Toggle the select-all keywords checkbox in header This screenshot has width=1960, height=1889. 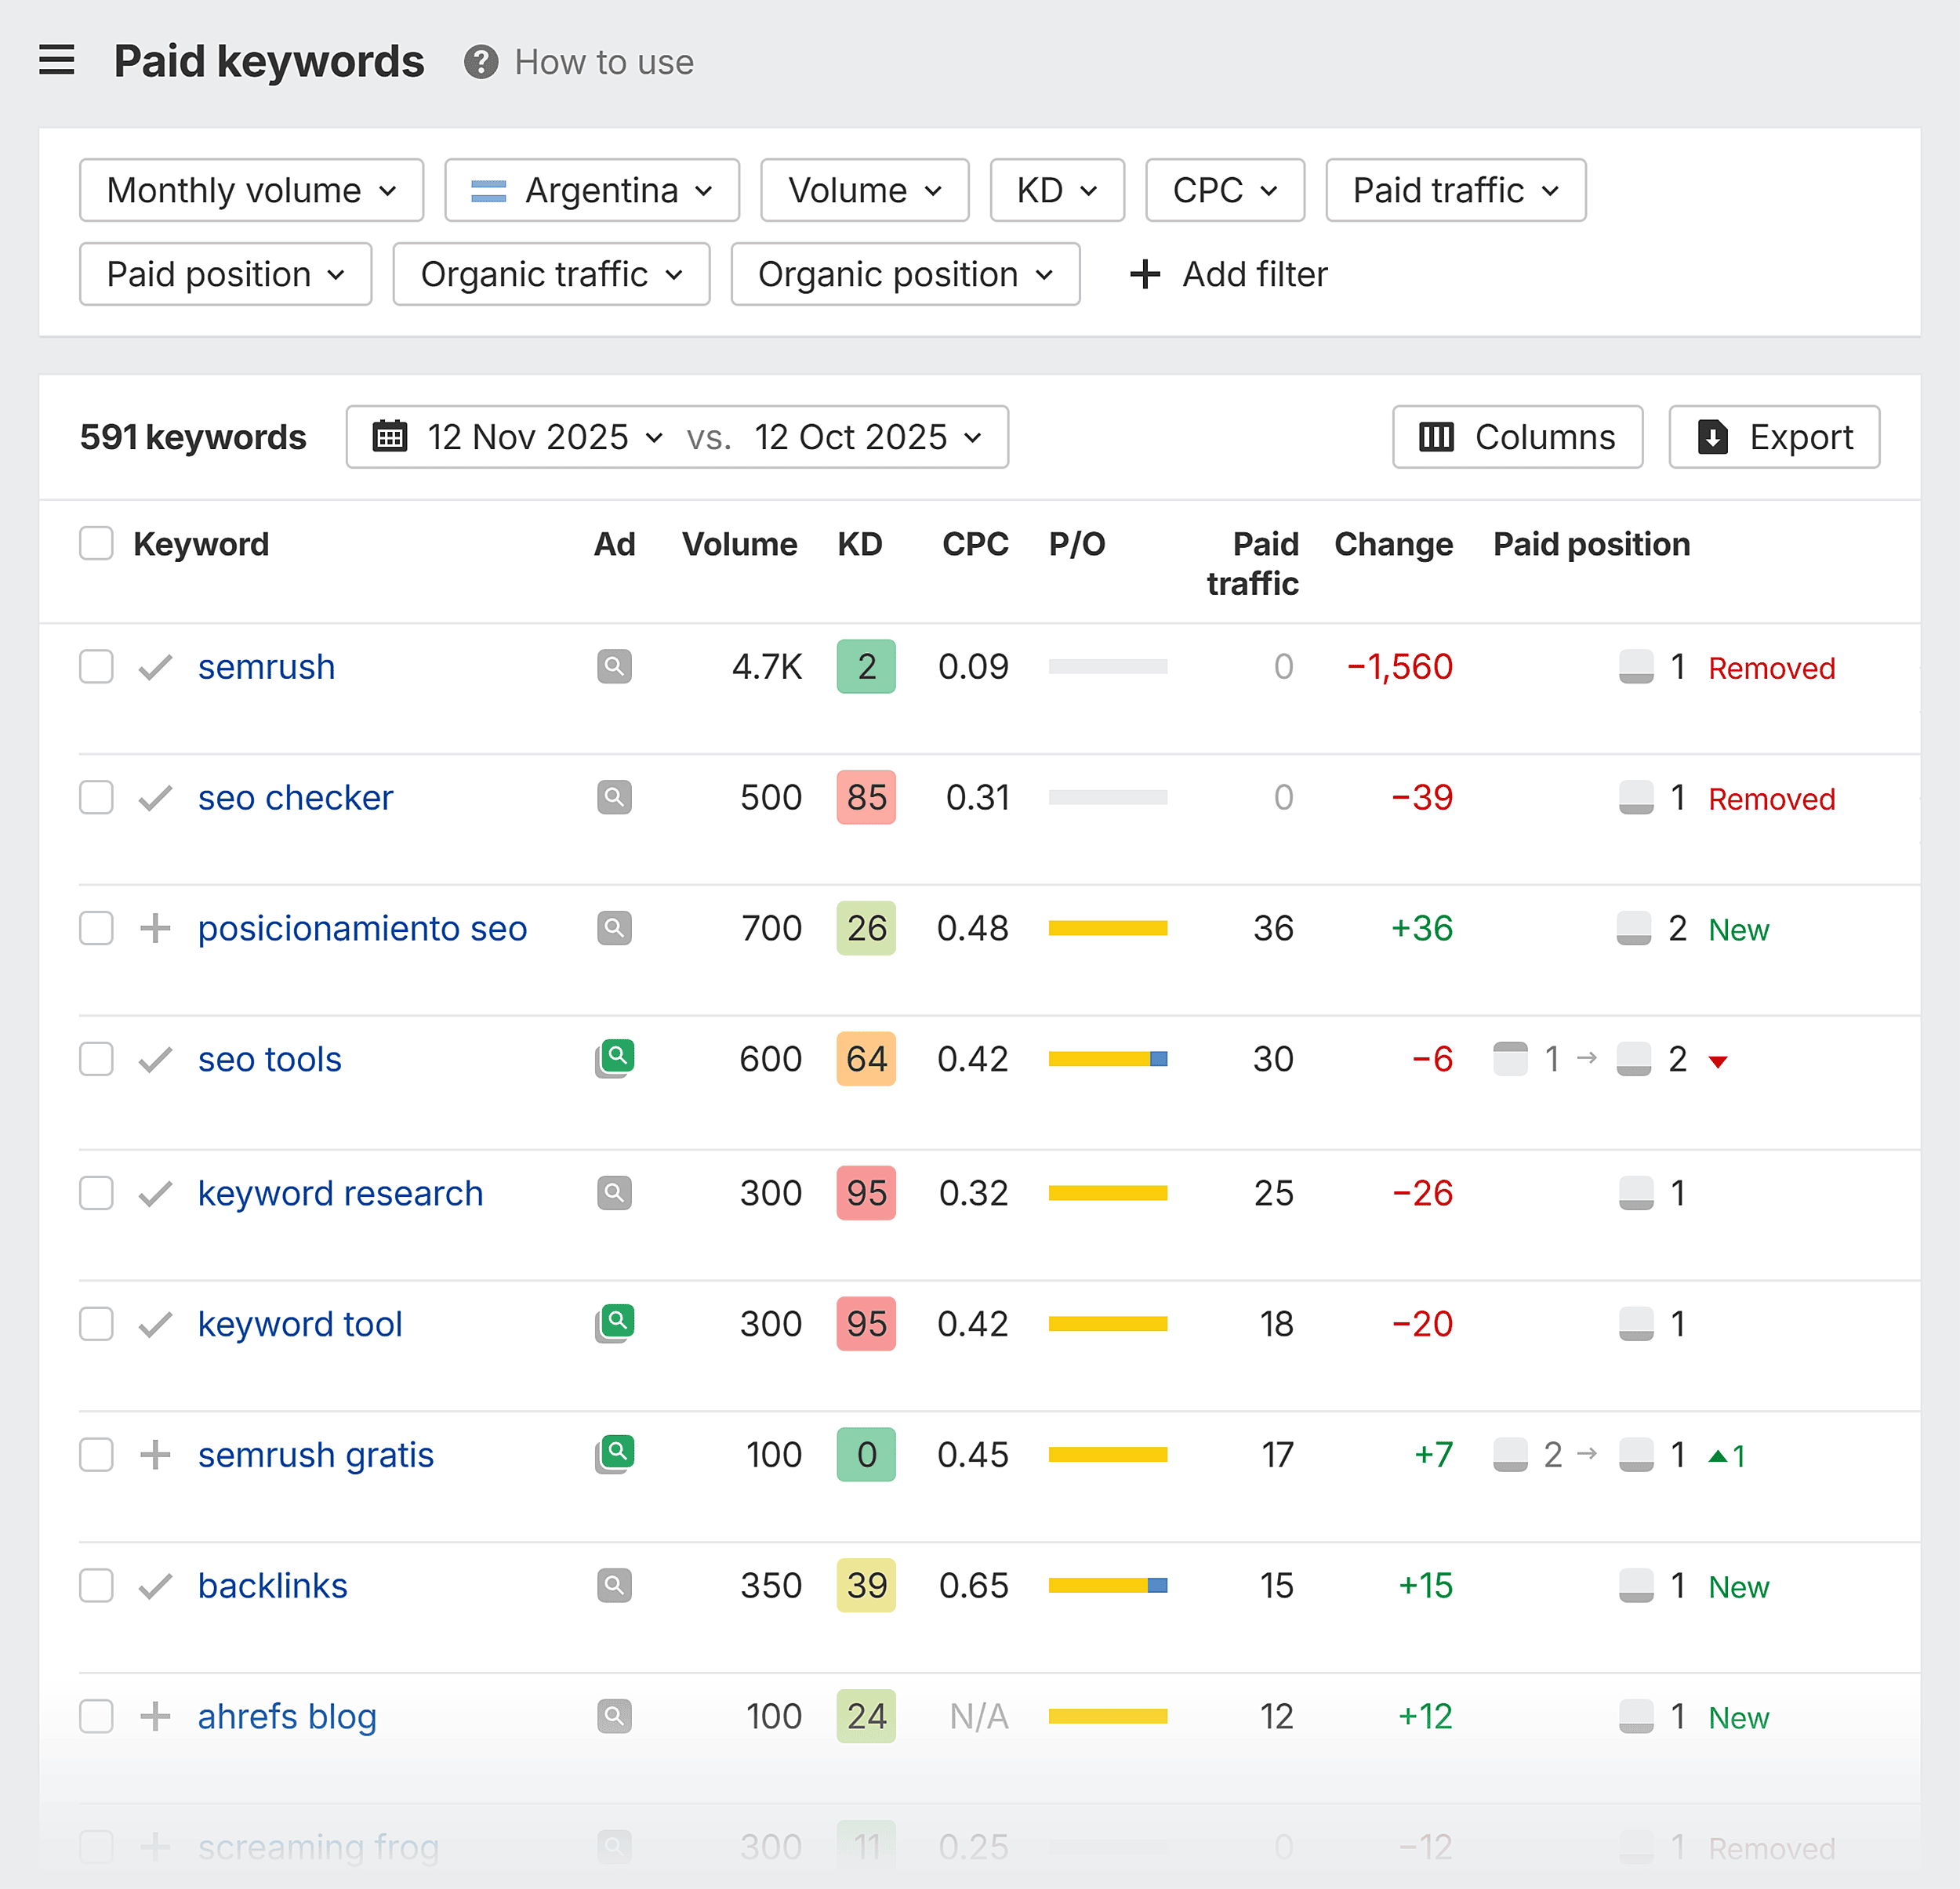(x=96, y=543)
